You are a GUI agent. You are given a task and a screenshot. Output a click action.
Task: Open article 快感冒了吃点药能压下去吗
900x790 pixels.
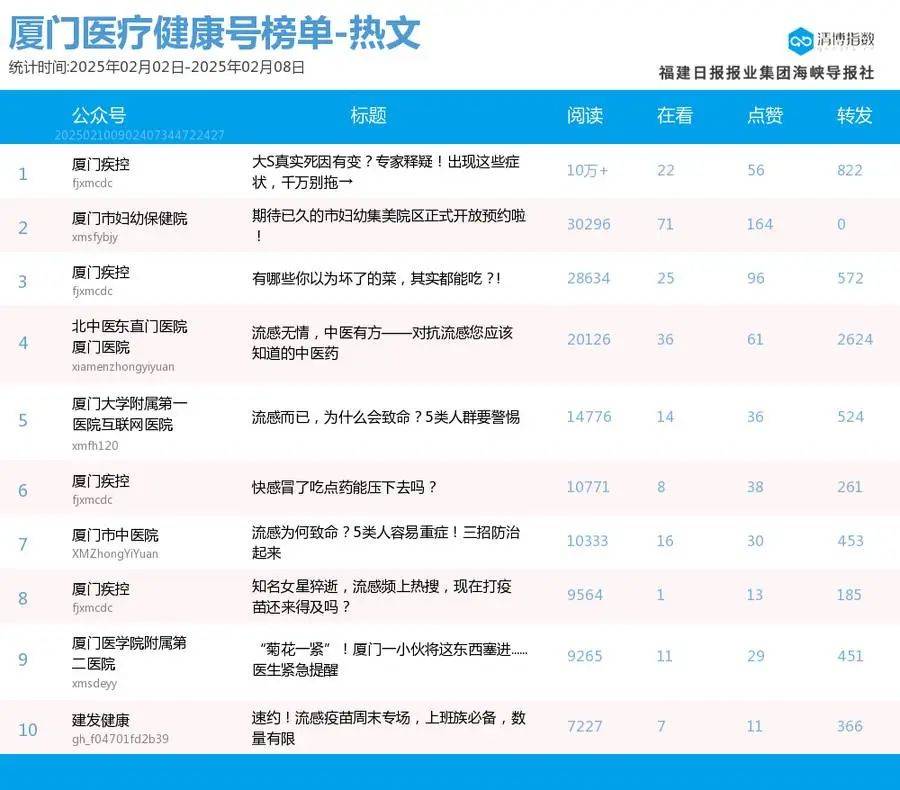tap(344, 487)
